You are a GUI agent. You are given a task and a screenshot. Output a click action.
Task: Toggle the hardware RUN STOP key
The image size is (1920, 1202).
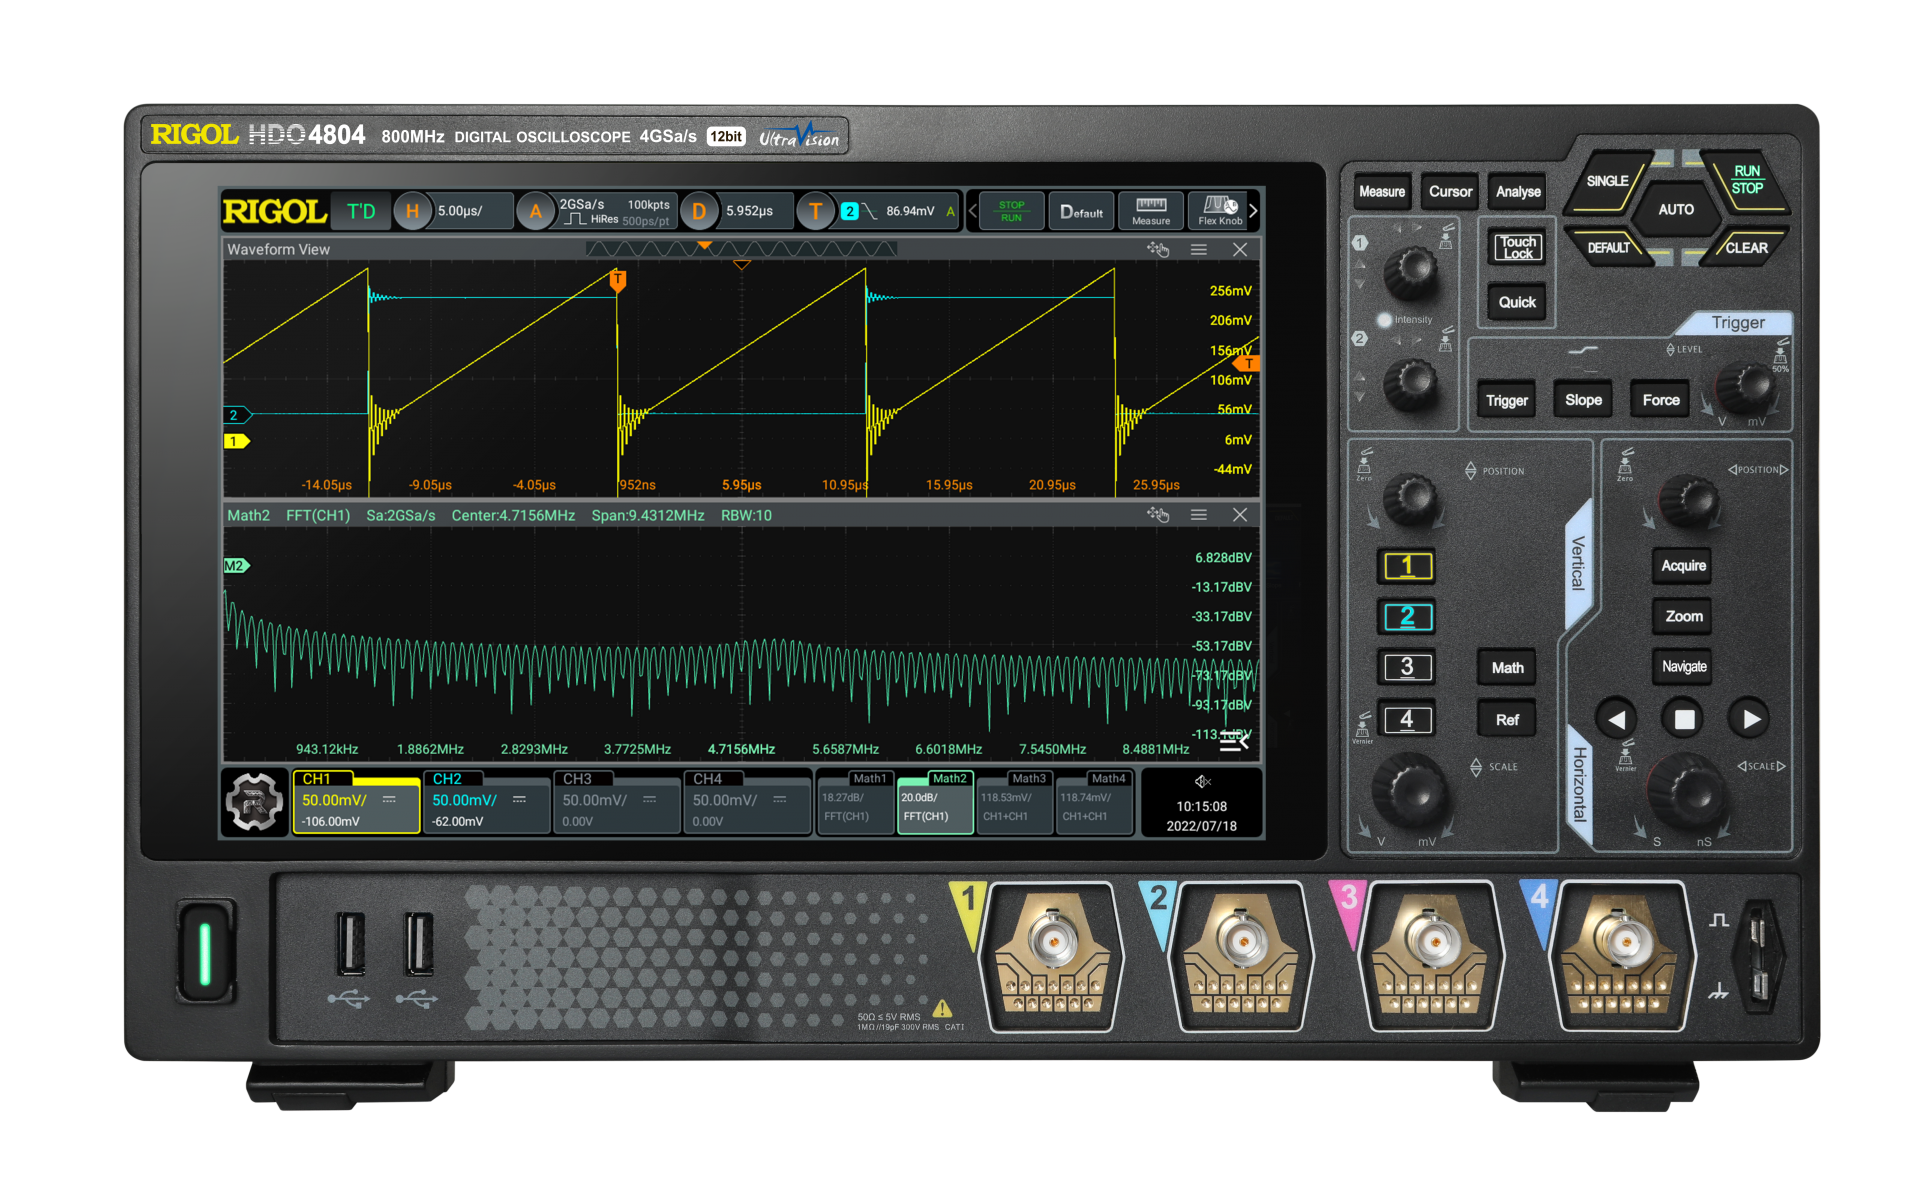coord(1746,180)
